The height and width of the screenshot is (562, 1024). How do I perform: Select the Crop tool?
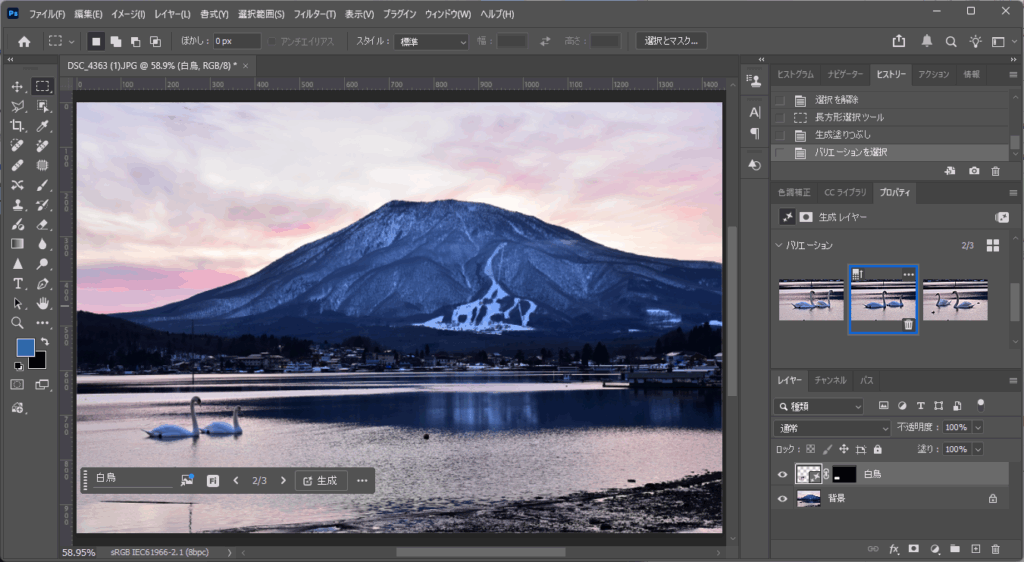point(17,126)
